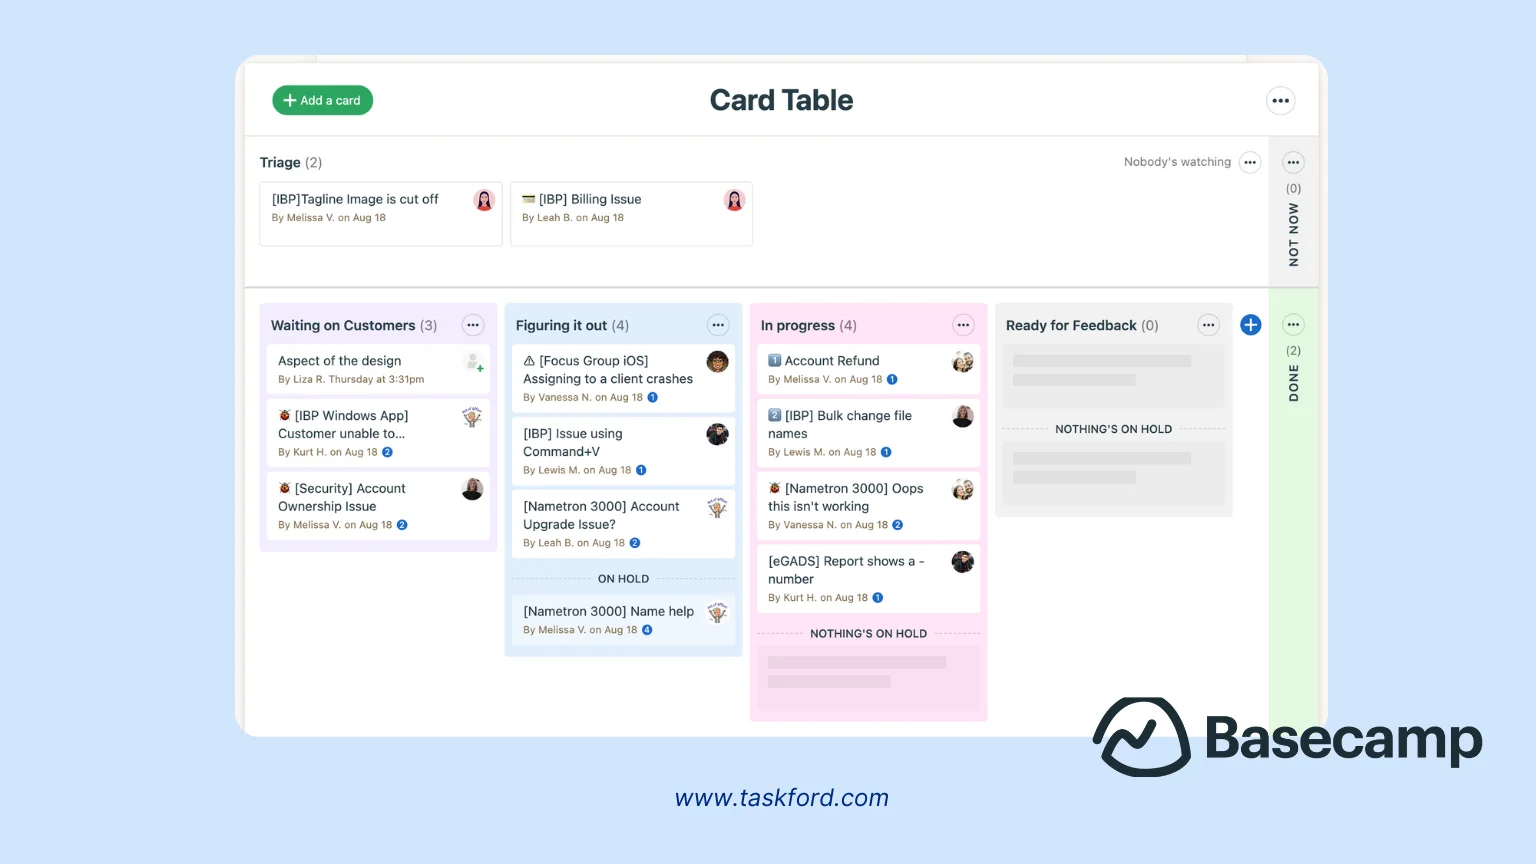
Task: Click the Done column ellipsis icon
Action: (1293, 325)
